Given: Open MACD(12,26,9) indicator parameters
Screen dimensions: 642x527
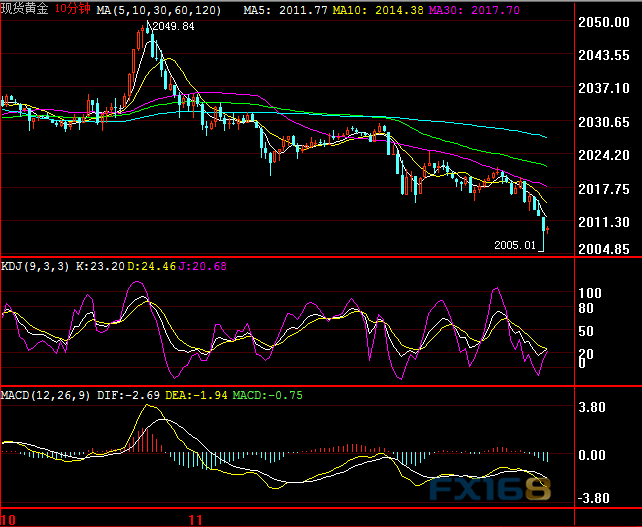Looking at the screenshot, I should (46, 395).
